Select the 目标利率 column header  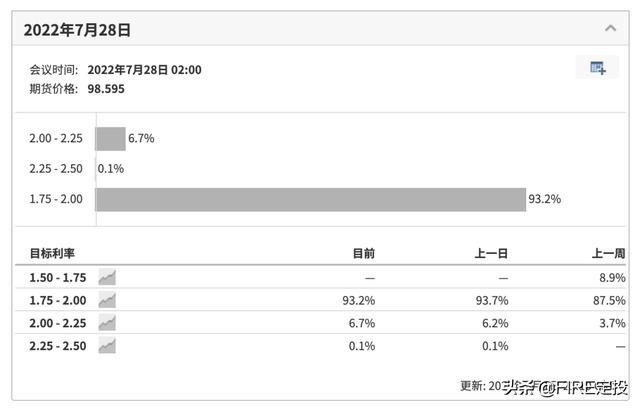click(x=52, y=253)
